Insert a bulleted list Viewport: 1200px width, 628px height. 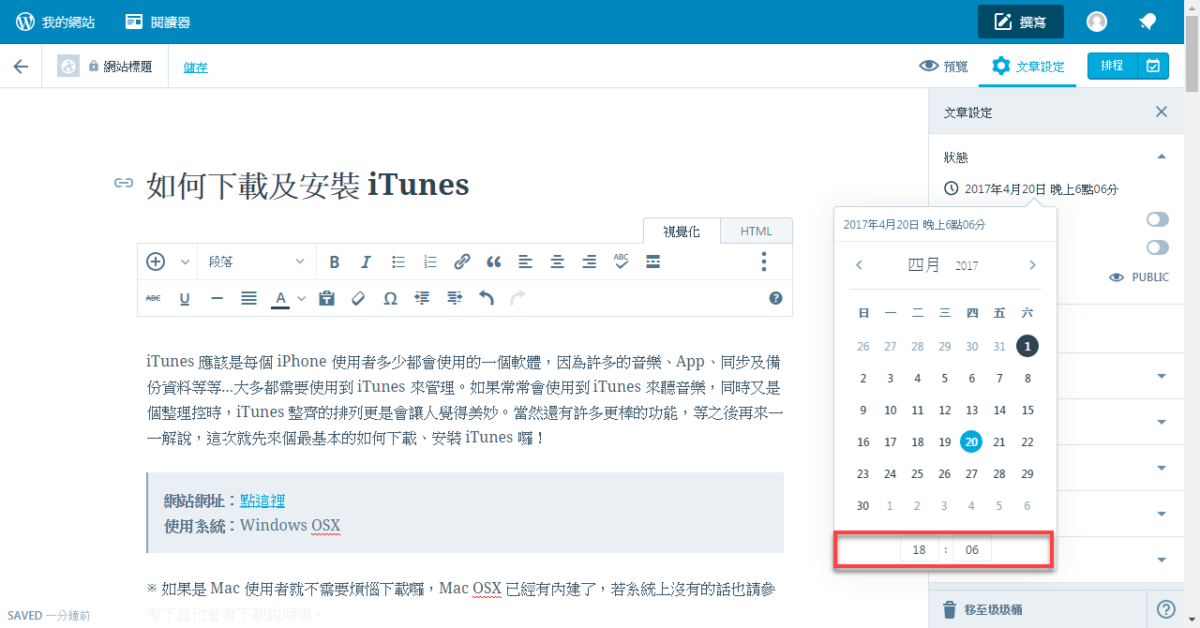(x=398, y=262)
